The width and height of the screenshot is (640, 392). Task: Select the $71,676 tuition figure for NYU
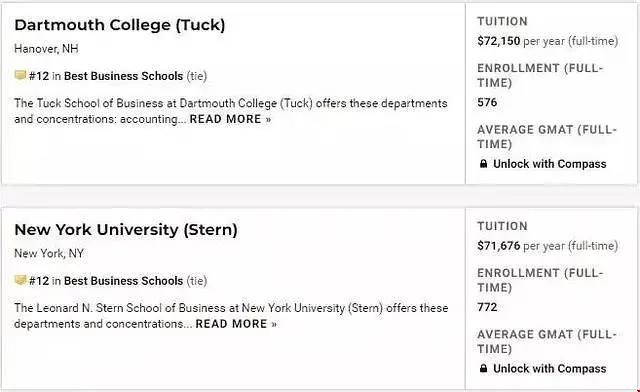(498, 246)
